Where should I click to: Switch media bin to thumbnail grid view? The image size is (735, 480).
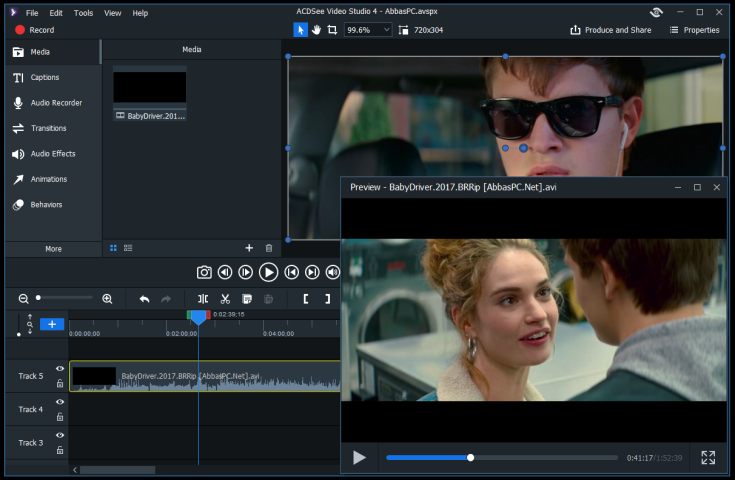tap(113, 248)
